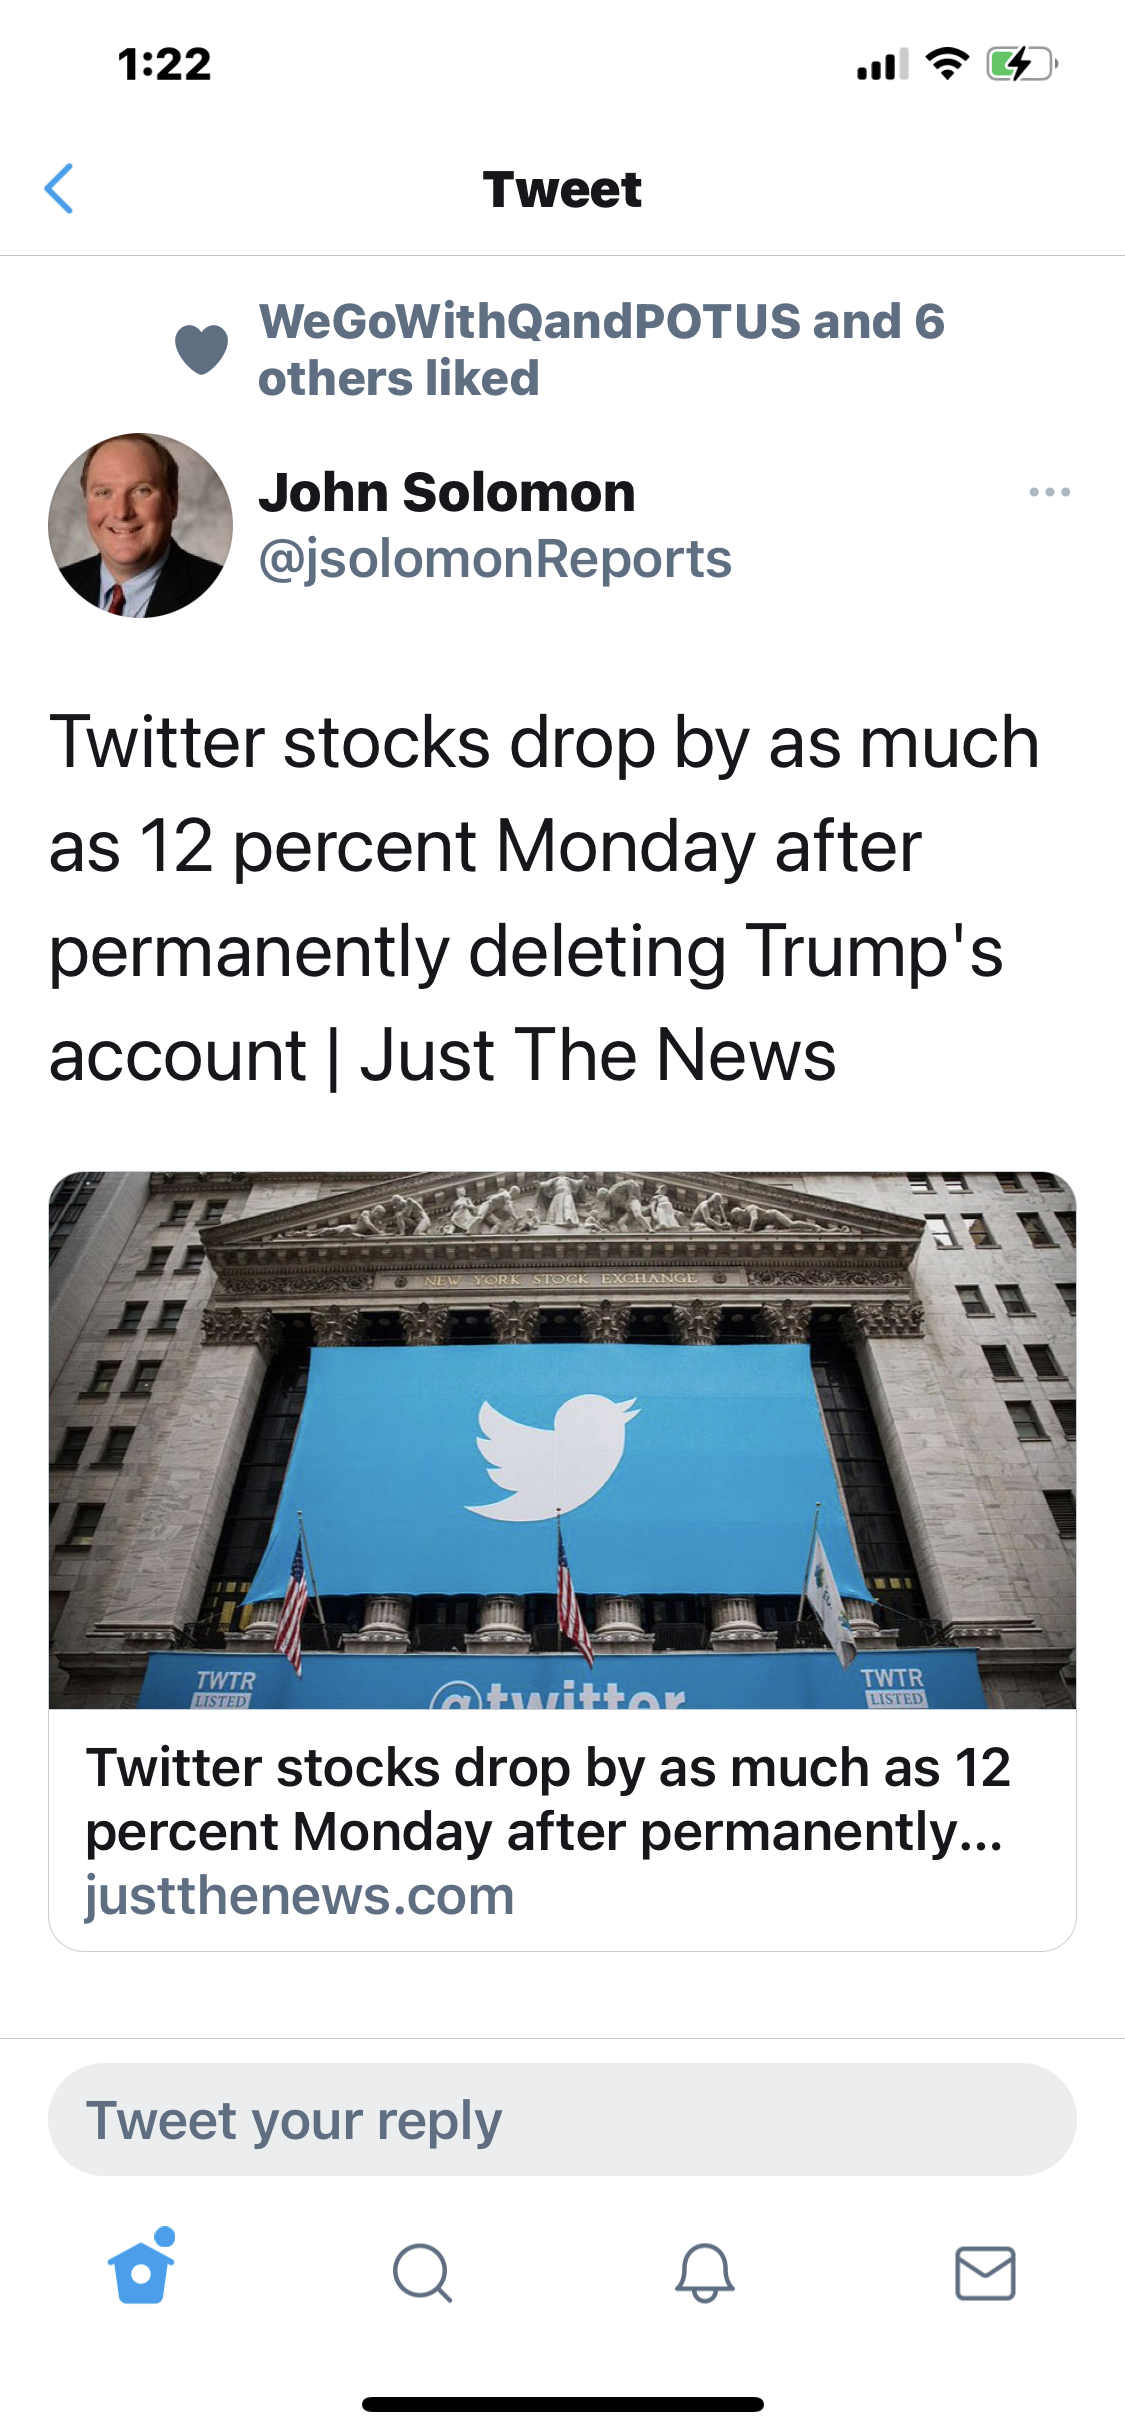This screenshot has height=2436, width=1125.
Task: Tap "WeGoWithQandPOTUS and 6 others liked"
Action: point(600,350)
